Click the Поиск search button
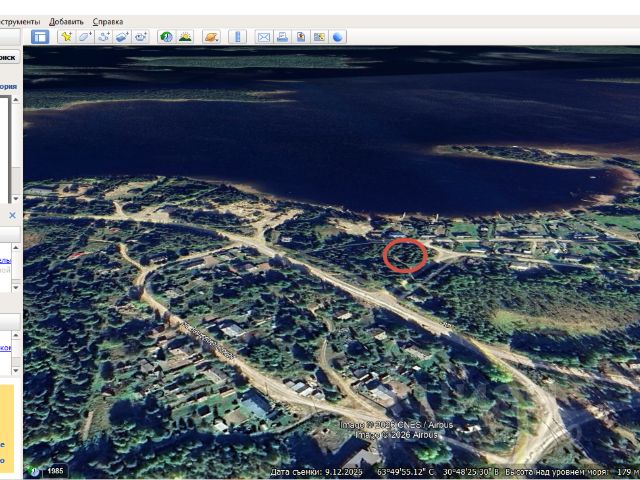The width and height of the screenshot is (640, 480). (7, 58)
